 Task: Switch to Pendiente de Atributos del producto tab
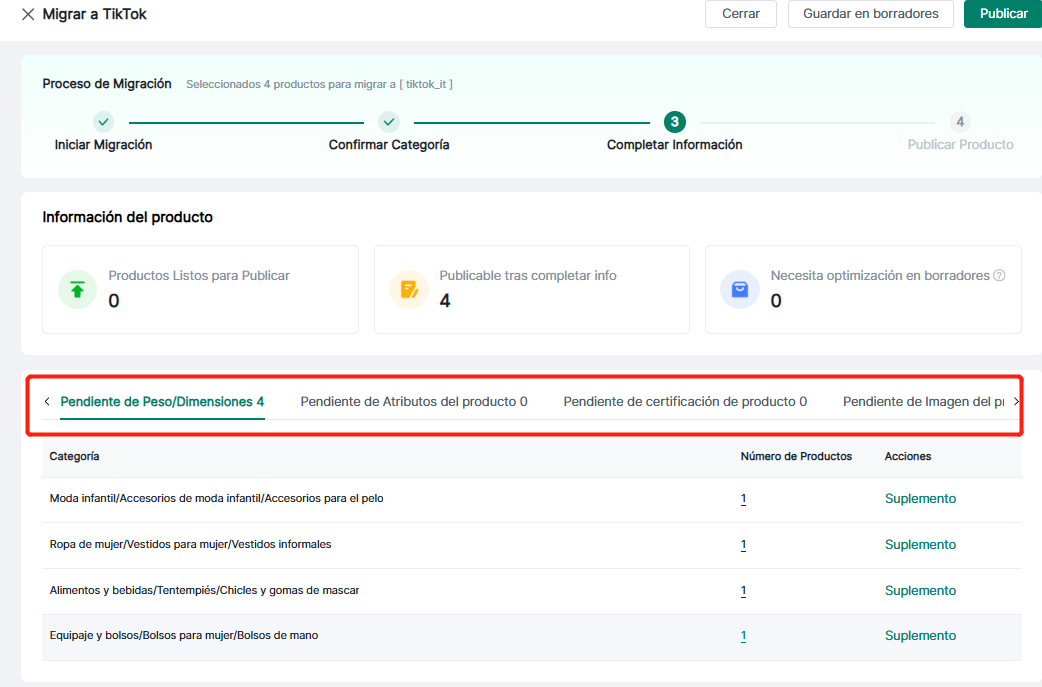(x=414, y=402)
